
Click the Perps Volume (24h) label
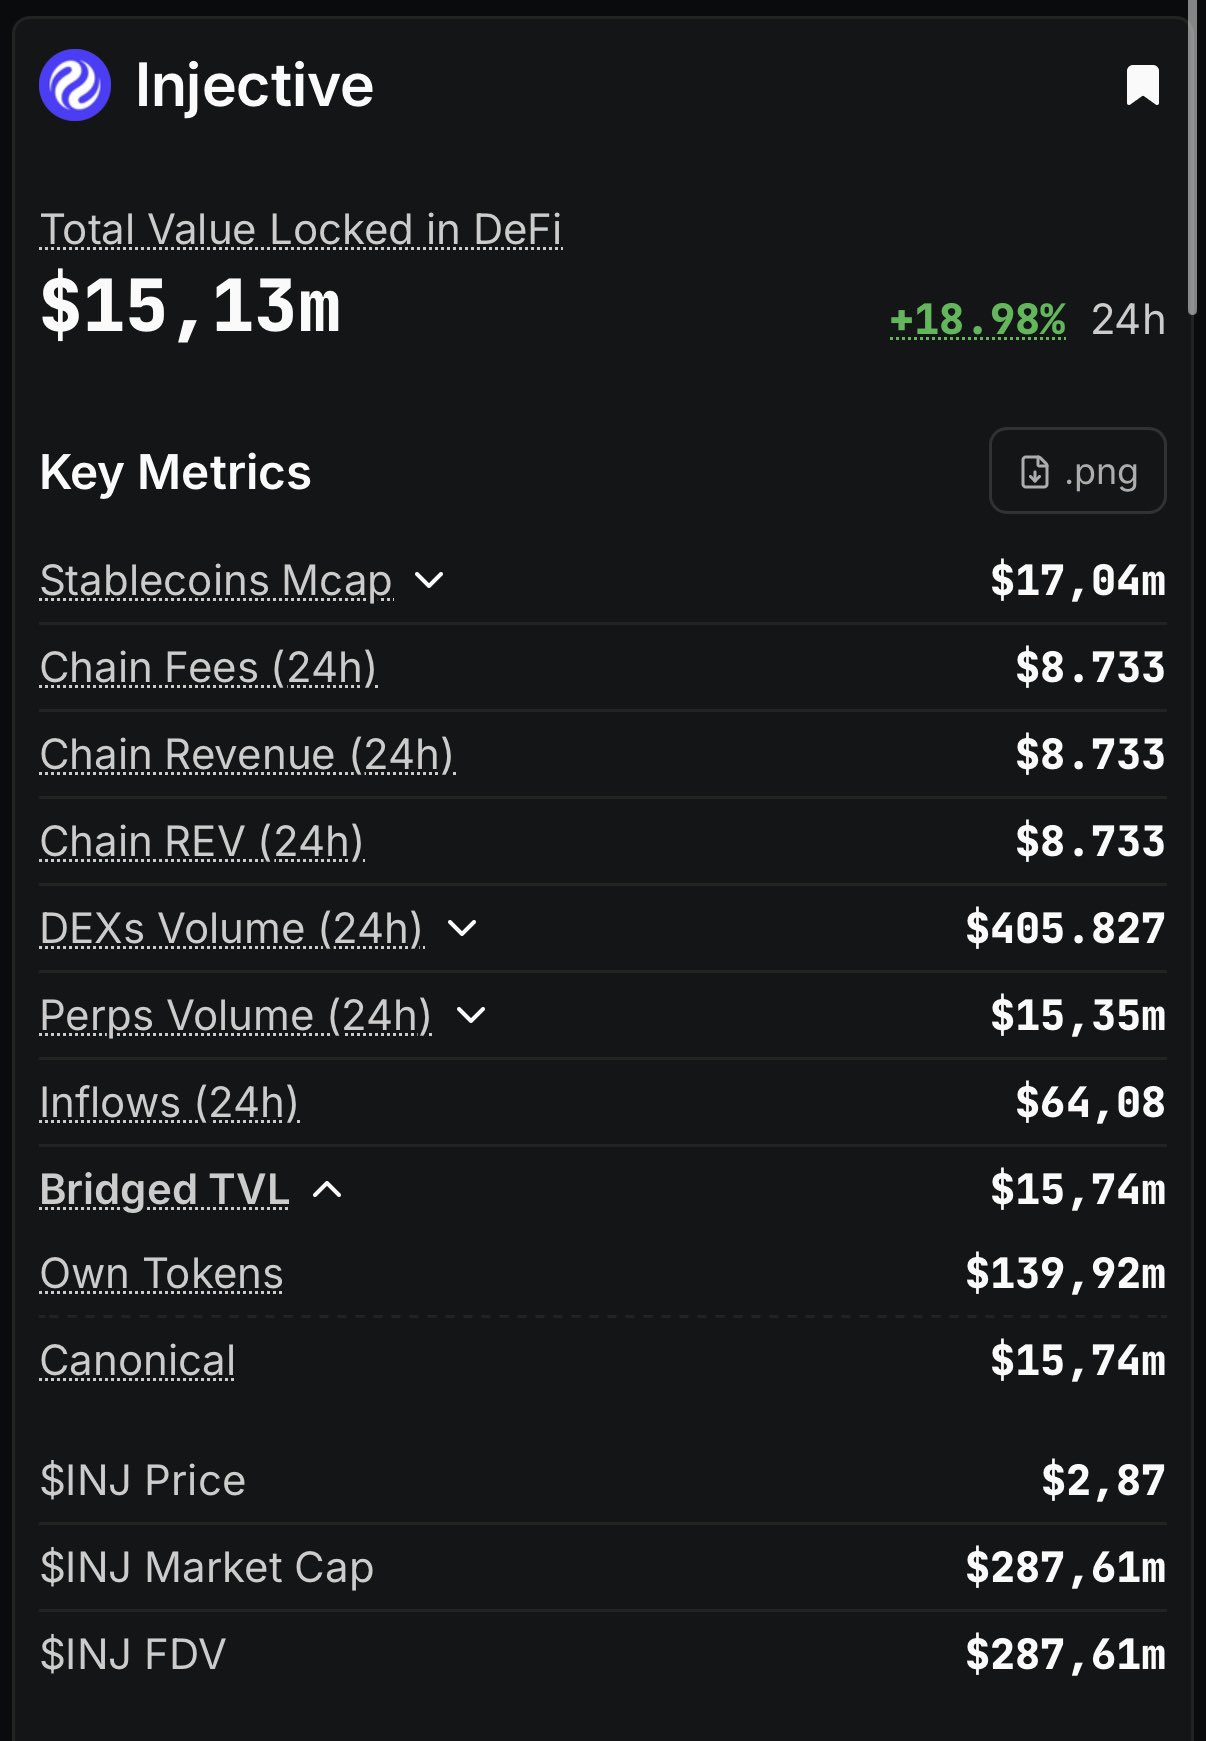[236, 1015]
